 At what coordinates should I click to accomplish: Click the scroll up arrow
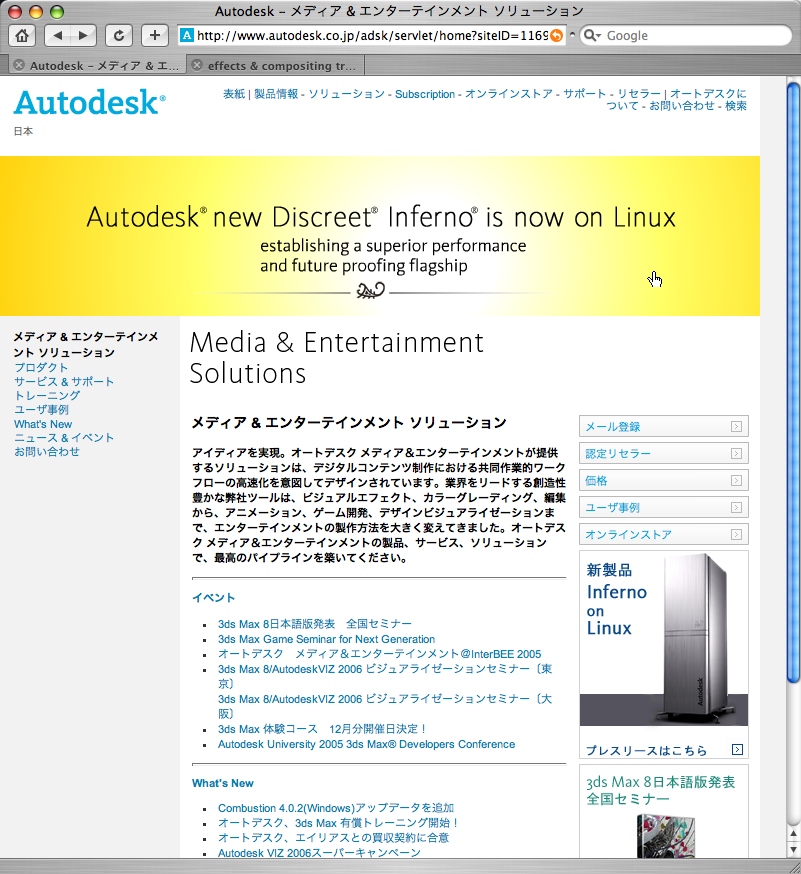click(794, 834)
